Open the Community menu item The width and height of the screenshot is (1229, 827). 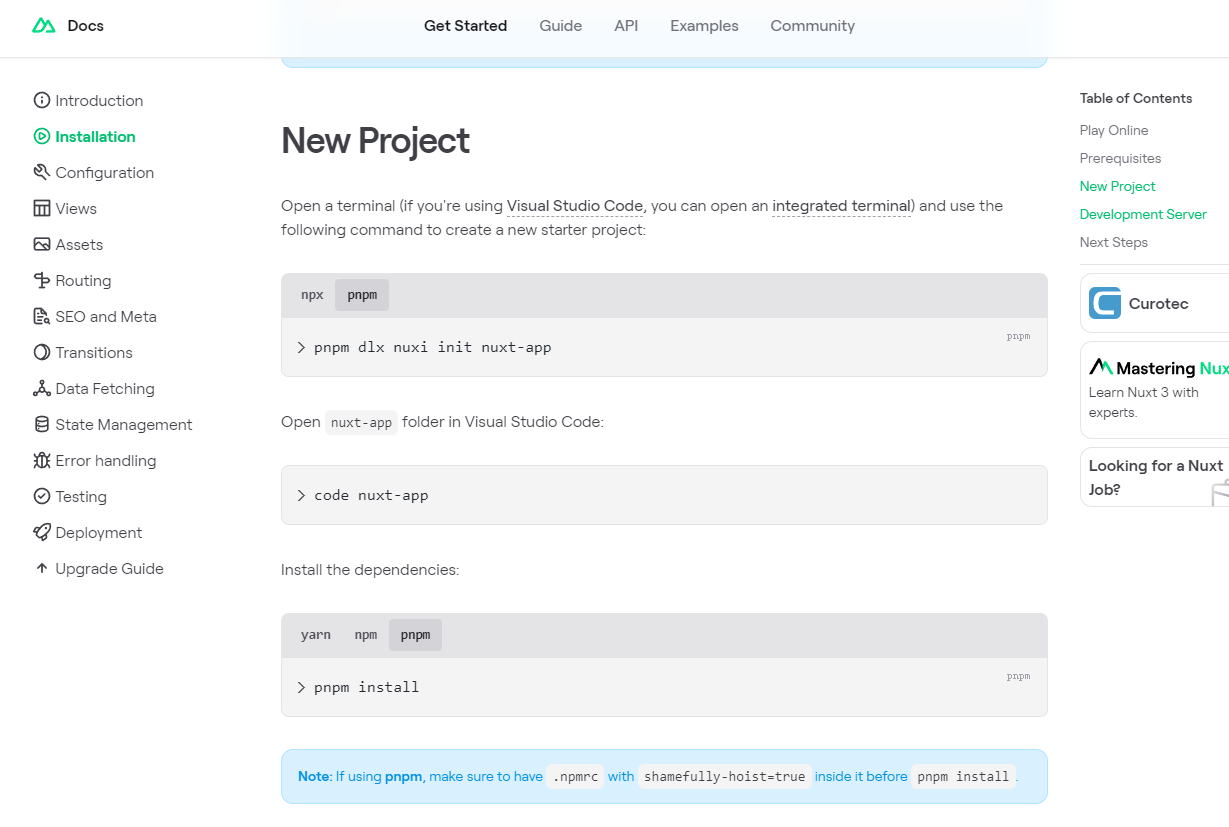coord(812,26)
